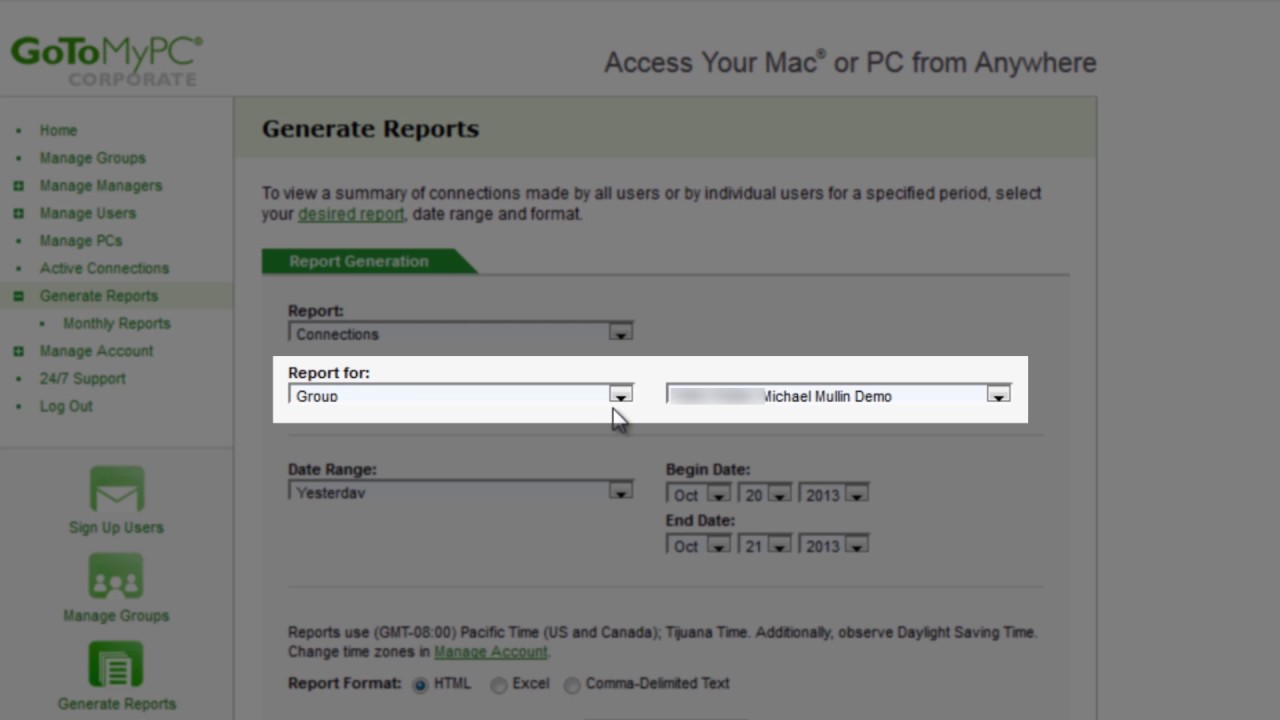Select HTML report format
1280x720 pixels.
pyautogui.click(x=420, y=685)
